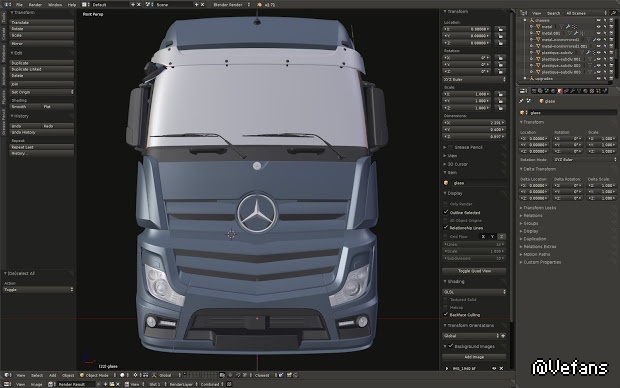Click the outliner search filter icon
Image resolution: width=620 pixels, height=388 pixels.
click(x=613, y=13)
